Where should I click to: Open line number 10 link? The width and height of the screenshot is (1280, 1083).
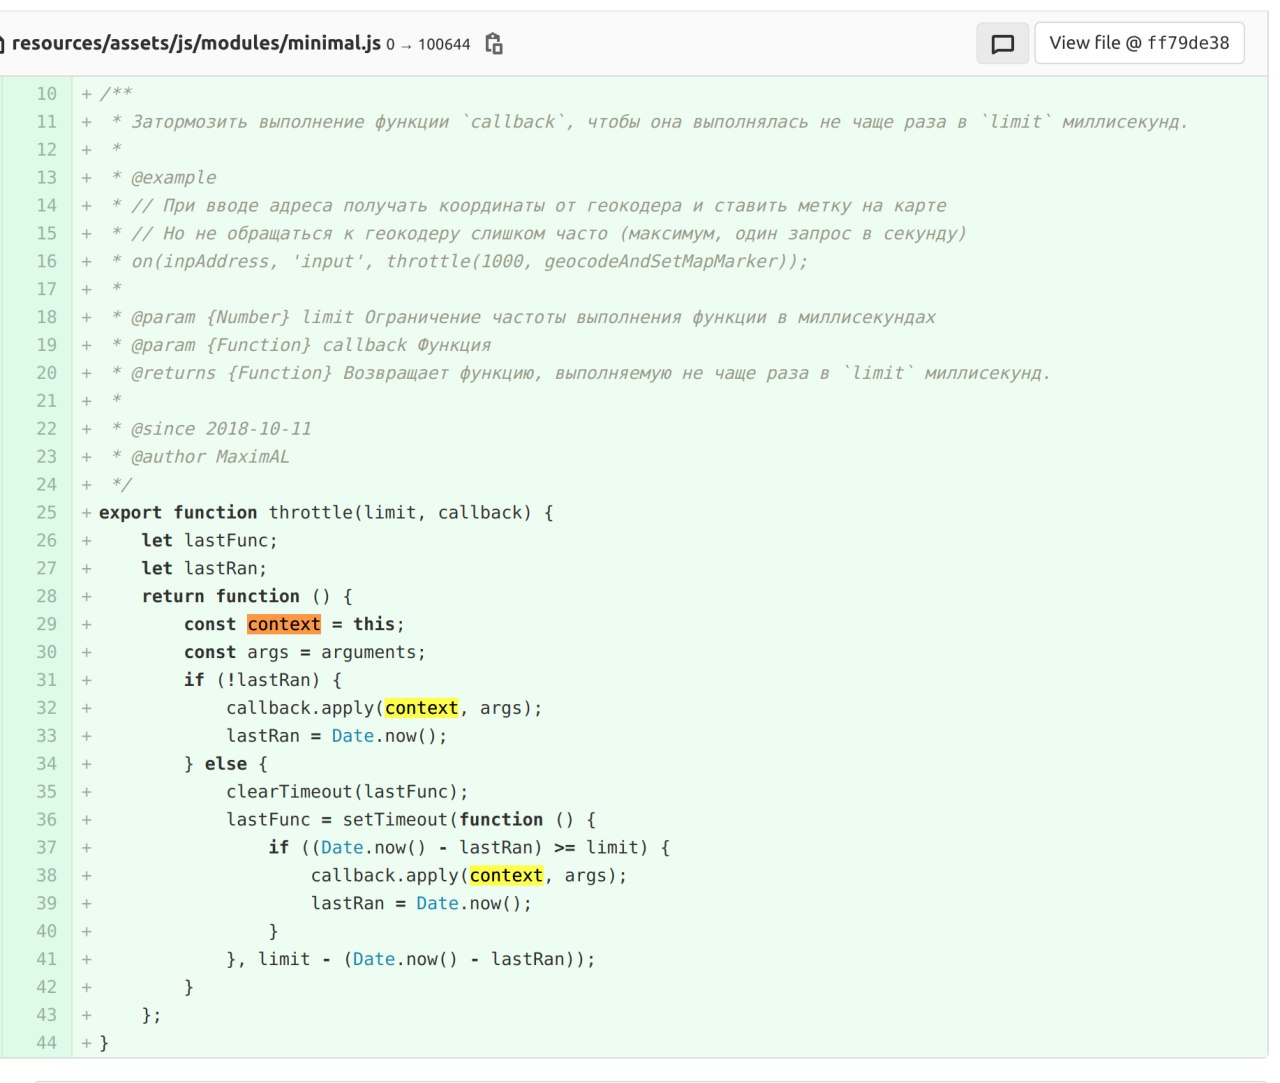point(47,94)
